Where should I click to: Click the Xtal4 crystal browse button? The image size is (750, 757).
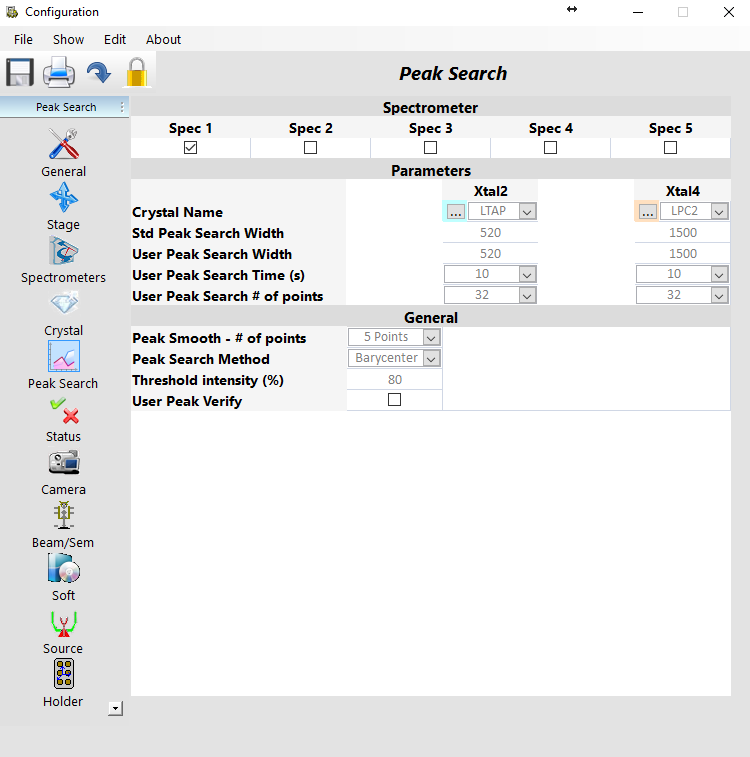pyautogui.click(x=647, y=212)
